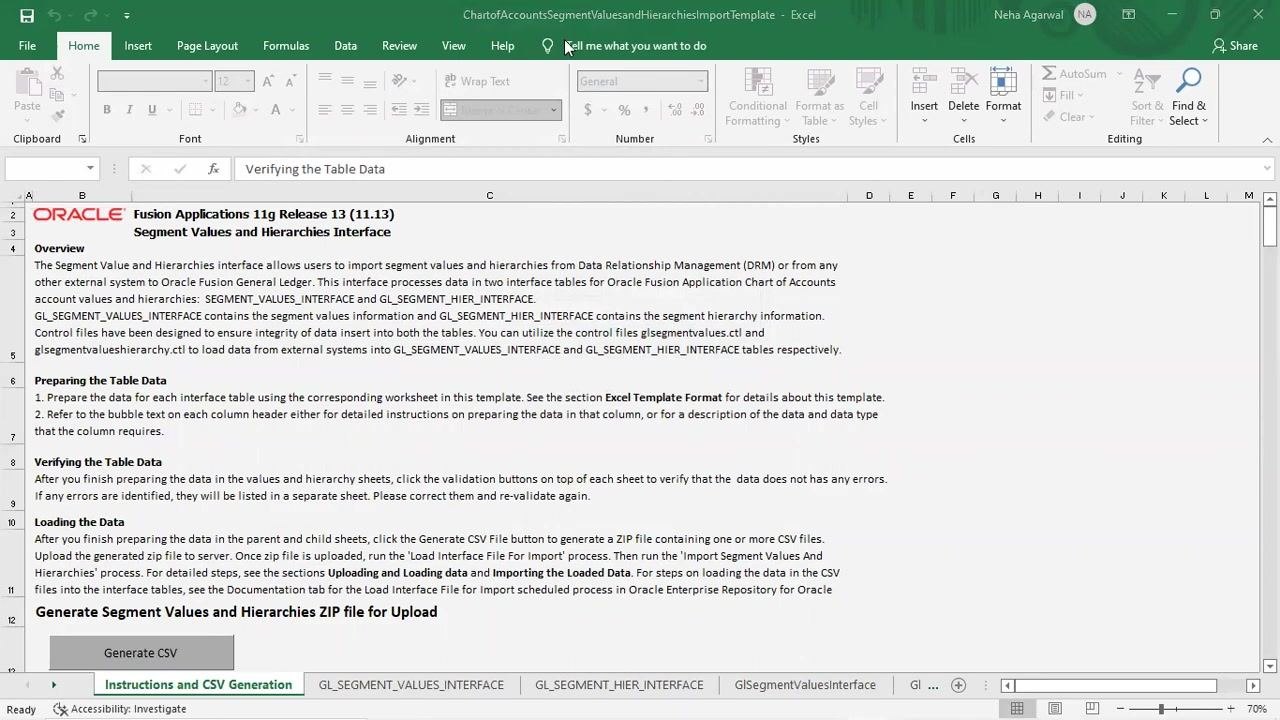Click the Generate CSV button
Viewport: 1280px width, 720px height.
[141, 653]
